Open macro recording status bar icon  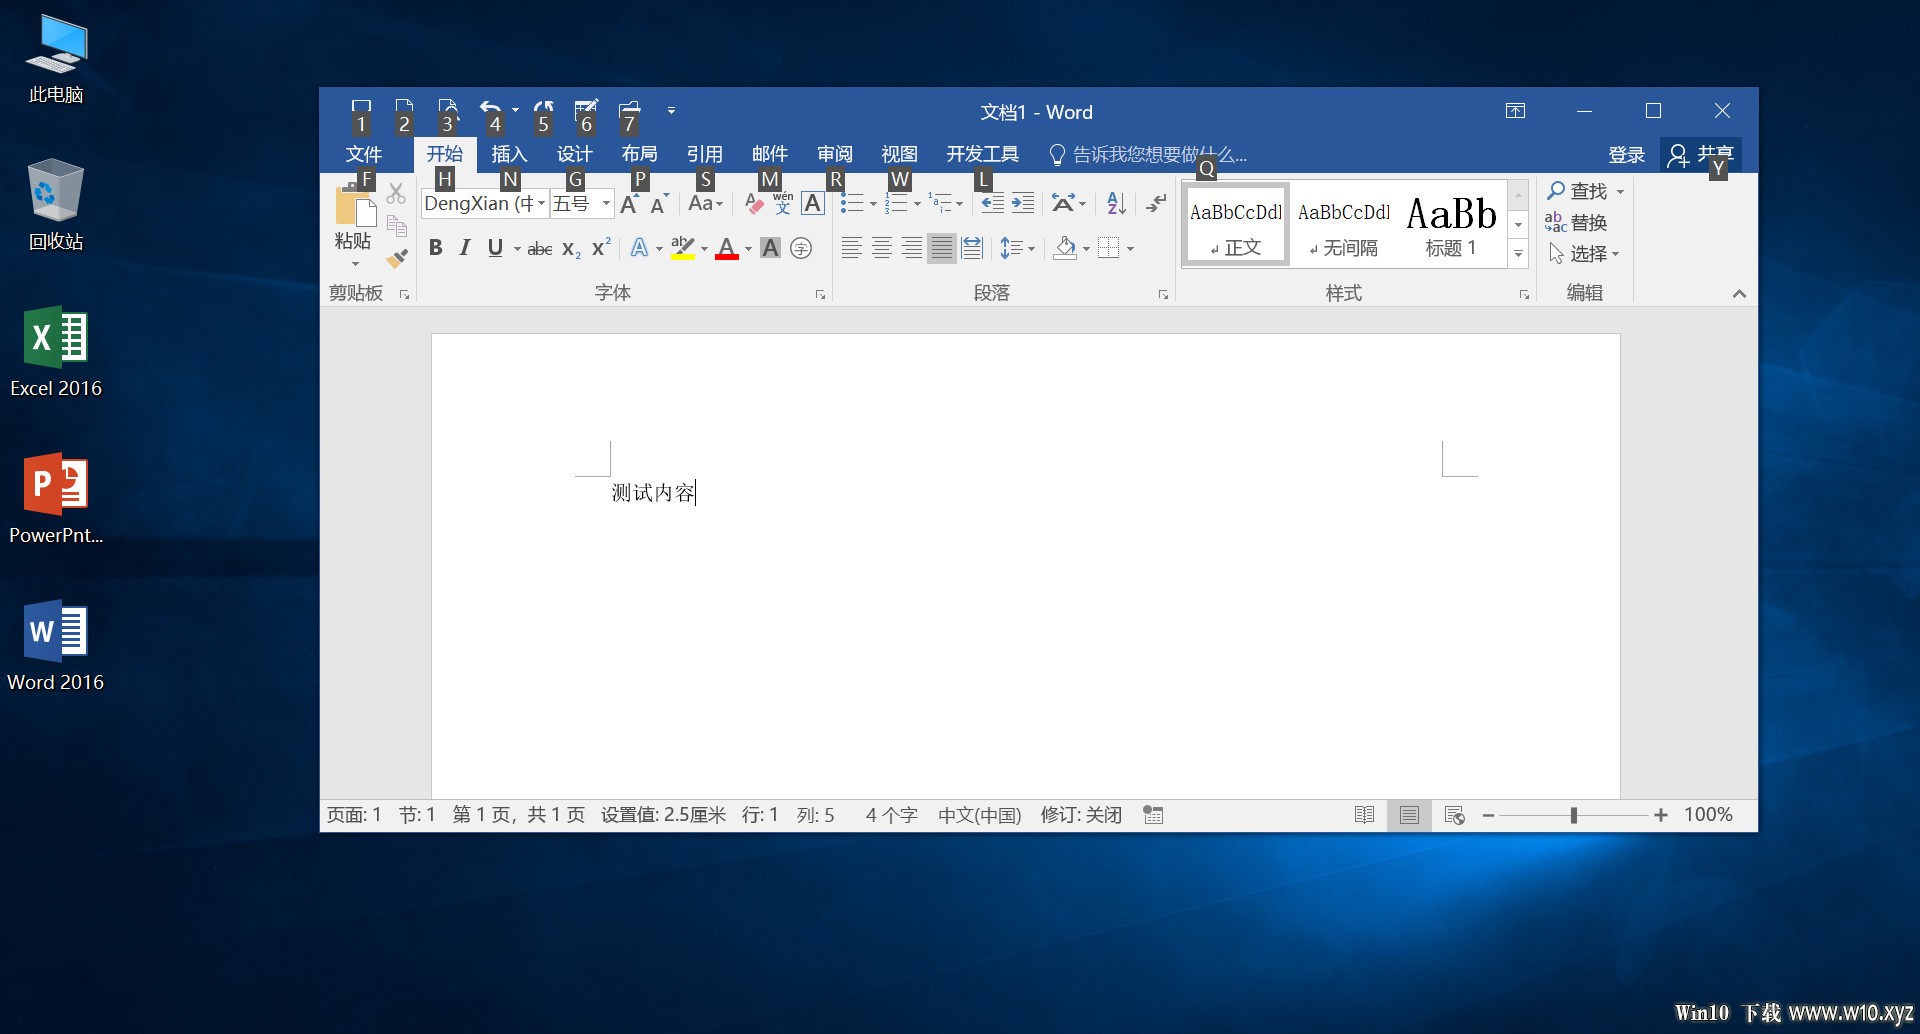pyautogui.click(x=1153, y=815)
